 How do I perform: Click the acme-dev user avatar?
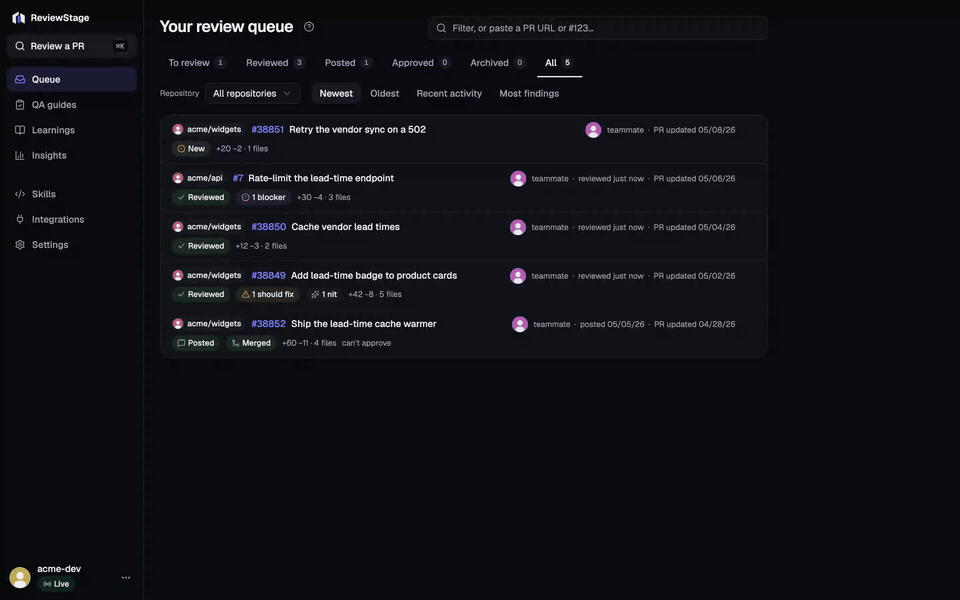click(x=20, y=577)
